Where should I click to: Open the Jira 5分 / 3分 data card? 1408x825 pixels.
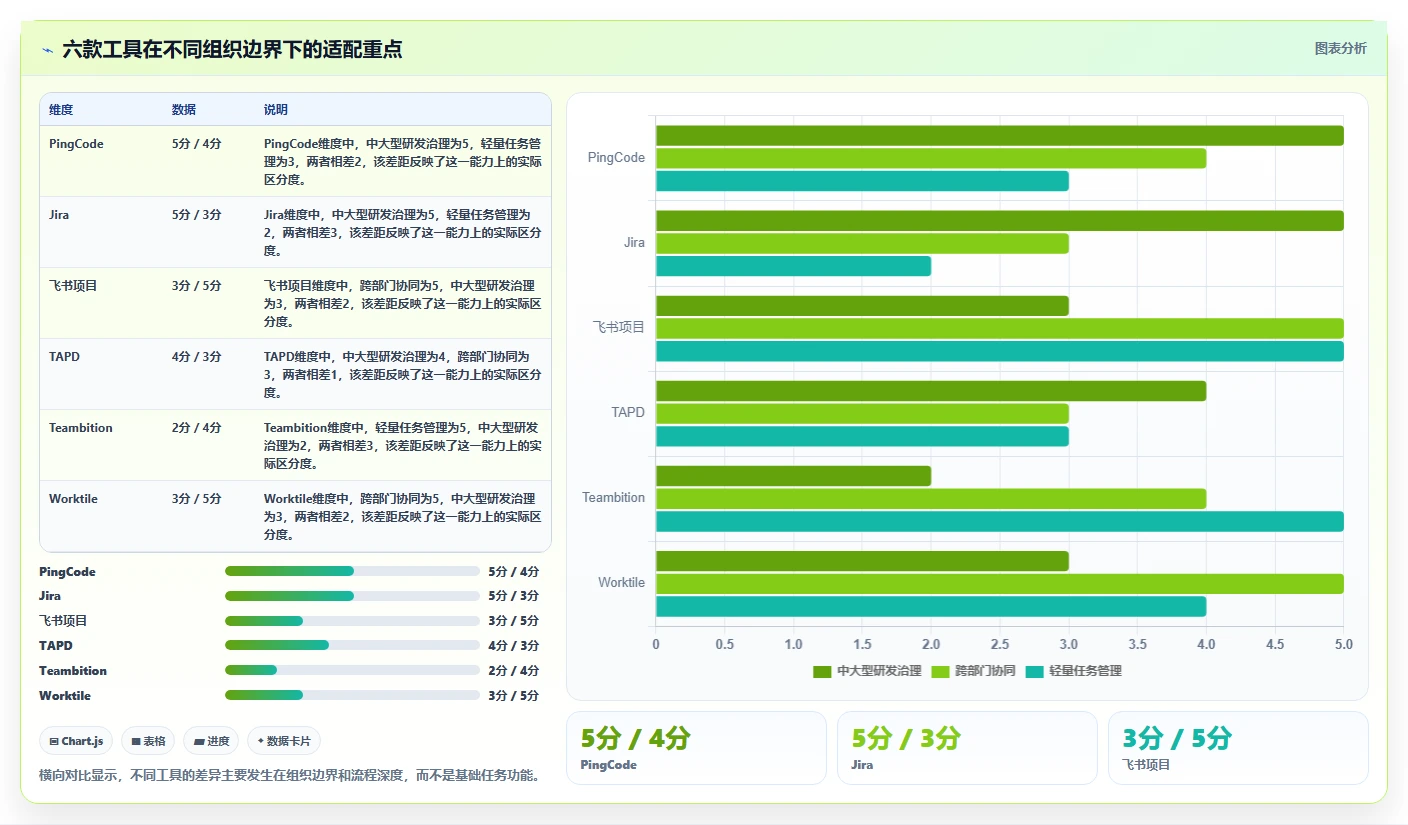click(x=967, y=748)
